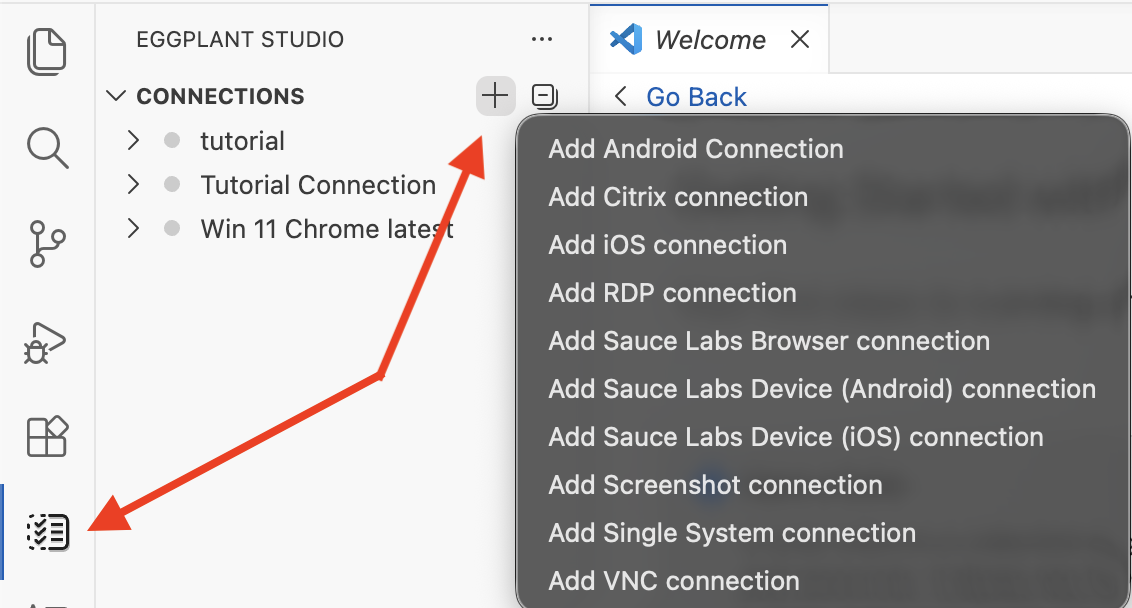The image size is (1132, 608).
Task: Switch to the Welcome tab
Action: coord(710,39)
